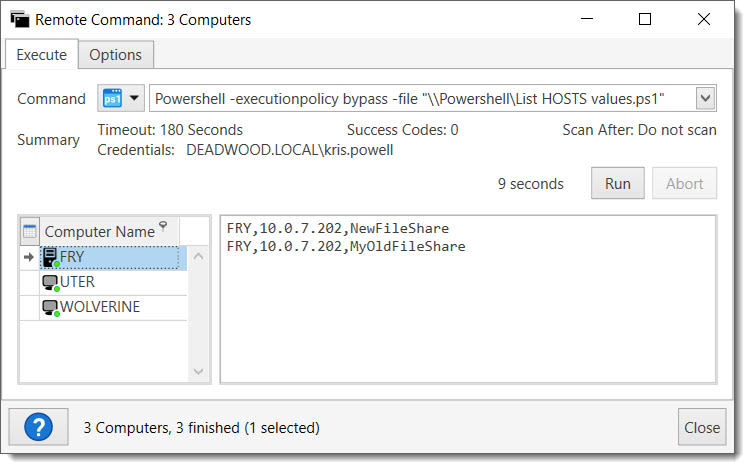Minimize the Remote Command window

pos(587,19)
